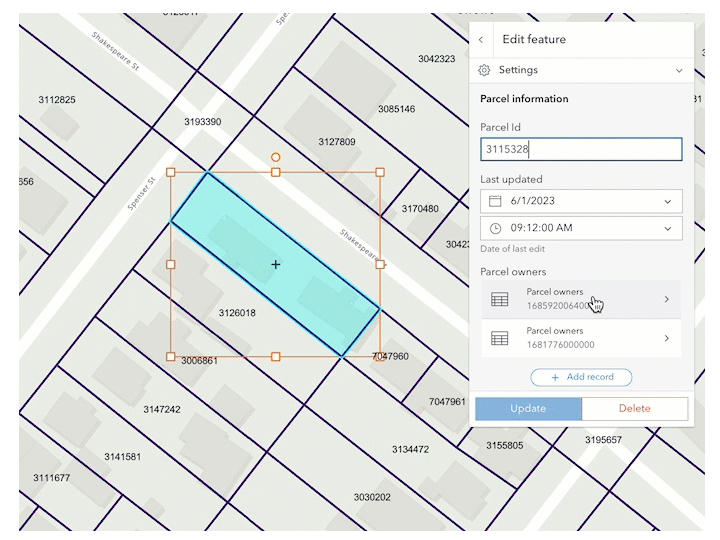Click the table icon of first Parcel owners record
The image size is (720, 540).
click(x=500, y=299)
